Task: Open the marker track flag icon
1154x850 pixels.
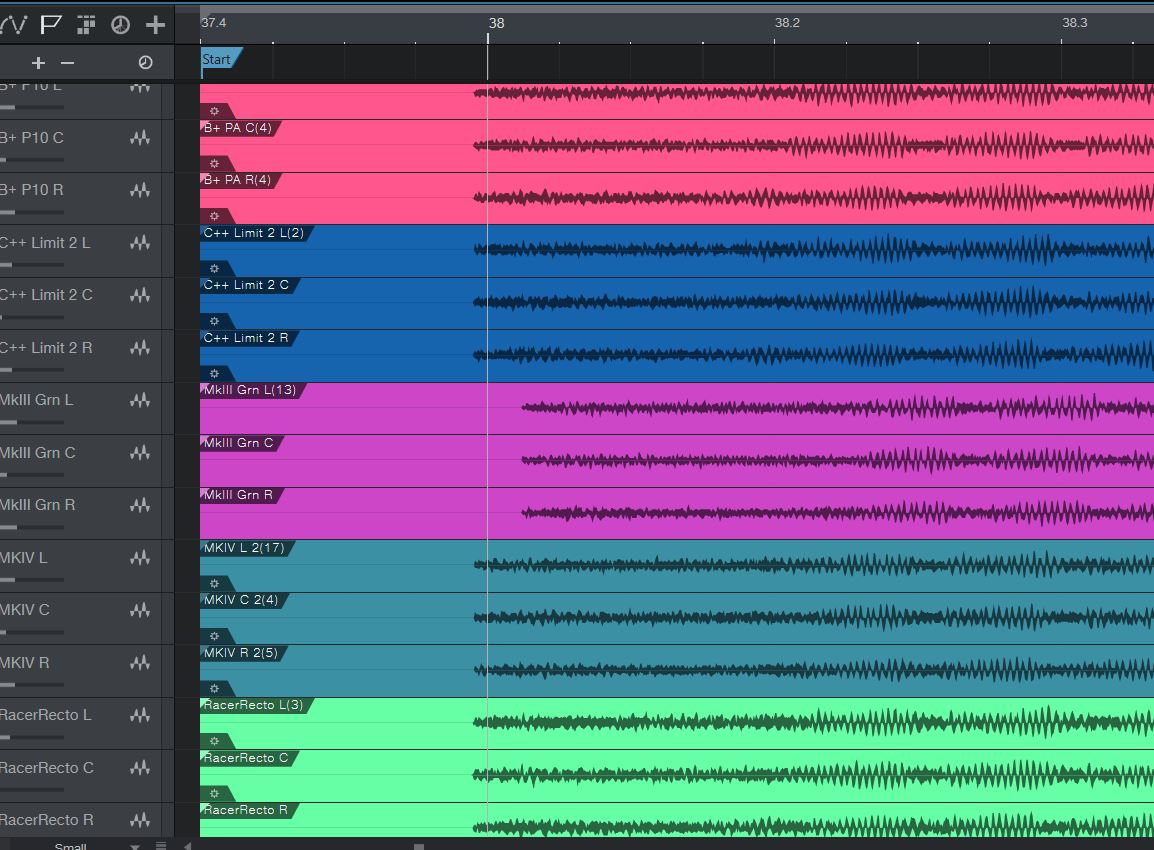Action: tap(50, 25)
